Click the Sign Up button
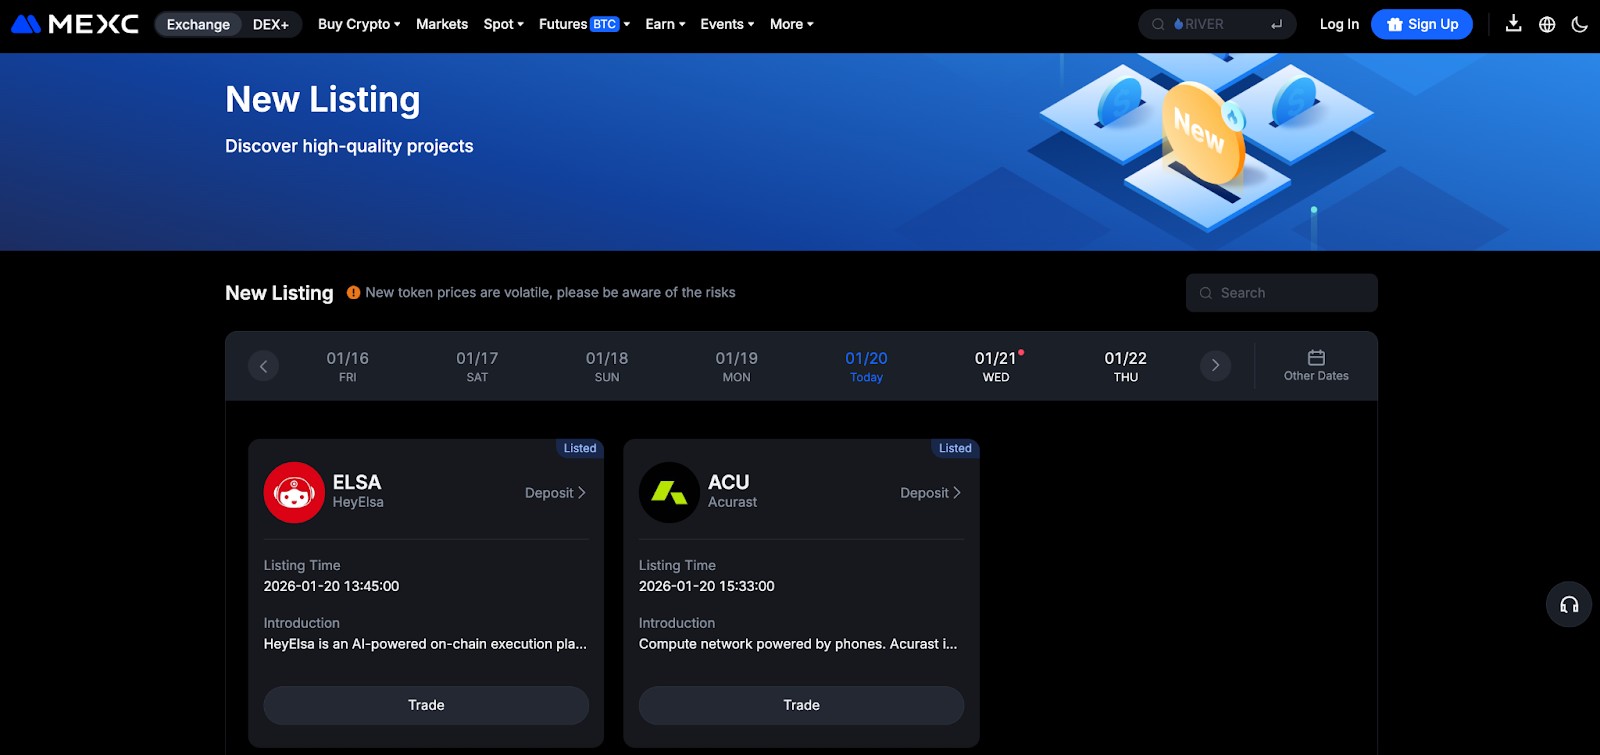1600x755 pixels. [1422, 24]
